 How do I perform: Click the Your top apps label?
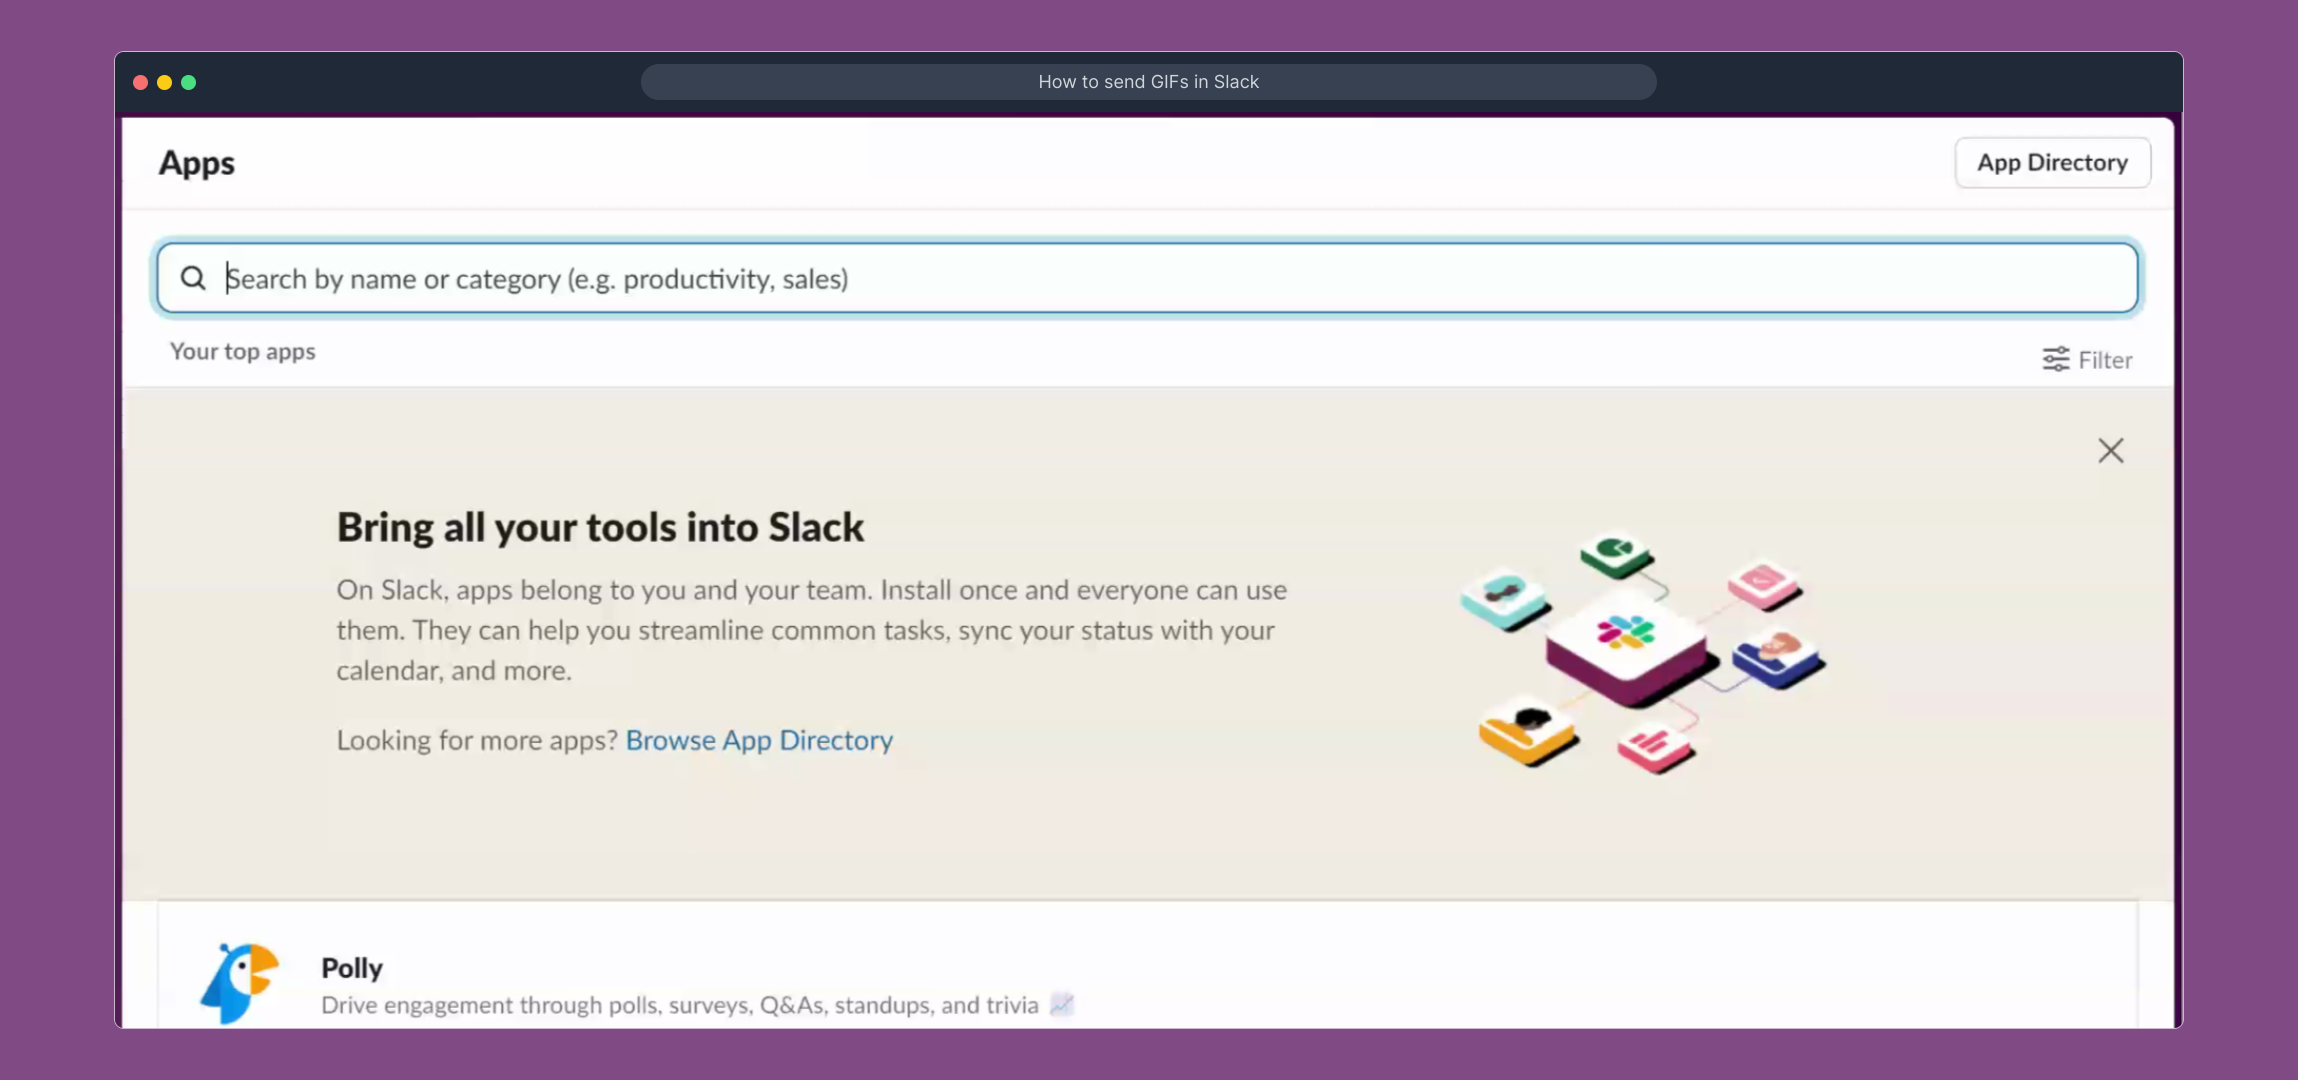pos(243,351)
